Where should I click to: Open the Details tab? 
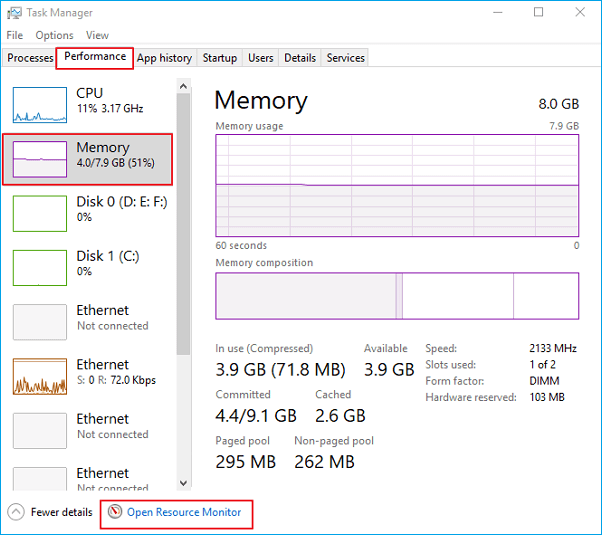tap(300, 58)
